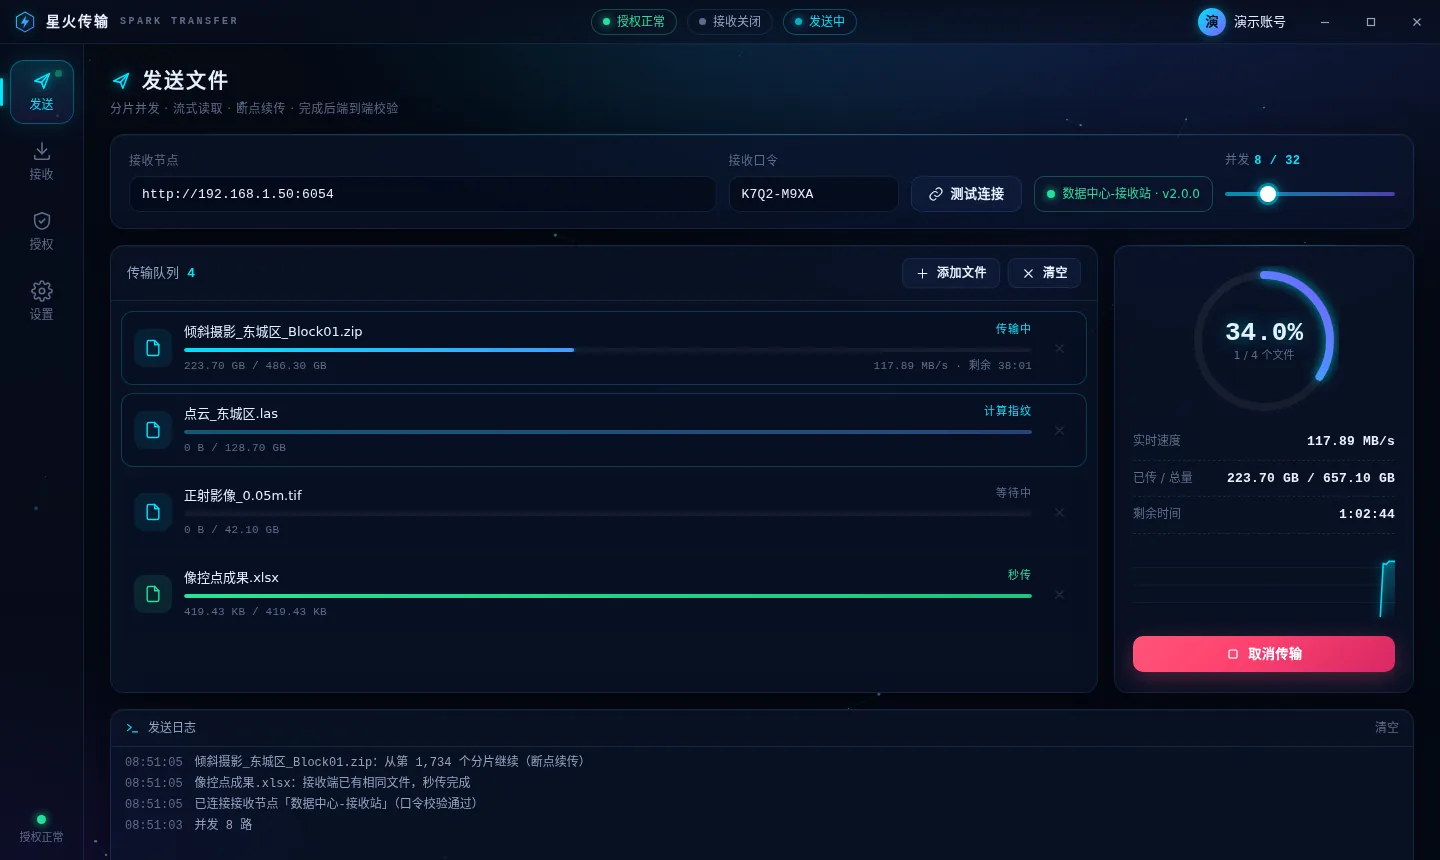Click the file icon for 倾斜摄影_东城区_Block01.zip
This screenshot has height=860, width=1440.
(153, 348)
